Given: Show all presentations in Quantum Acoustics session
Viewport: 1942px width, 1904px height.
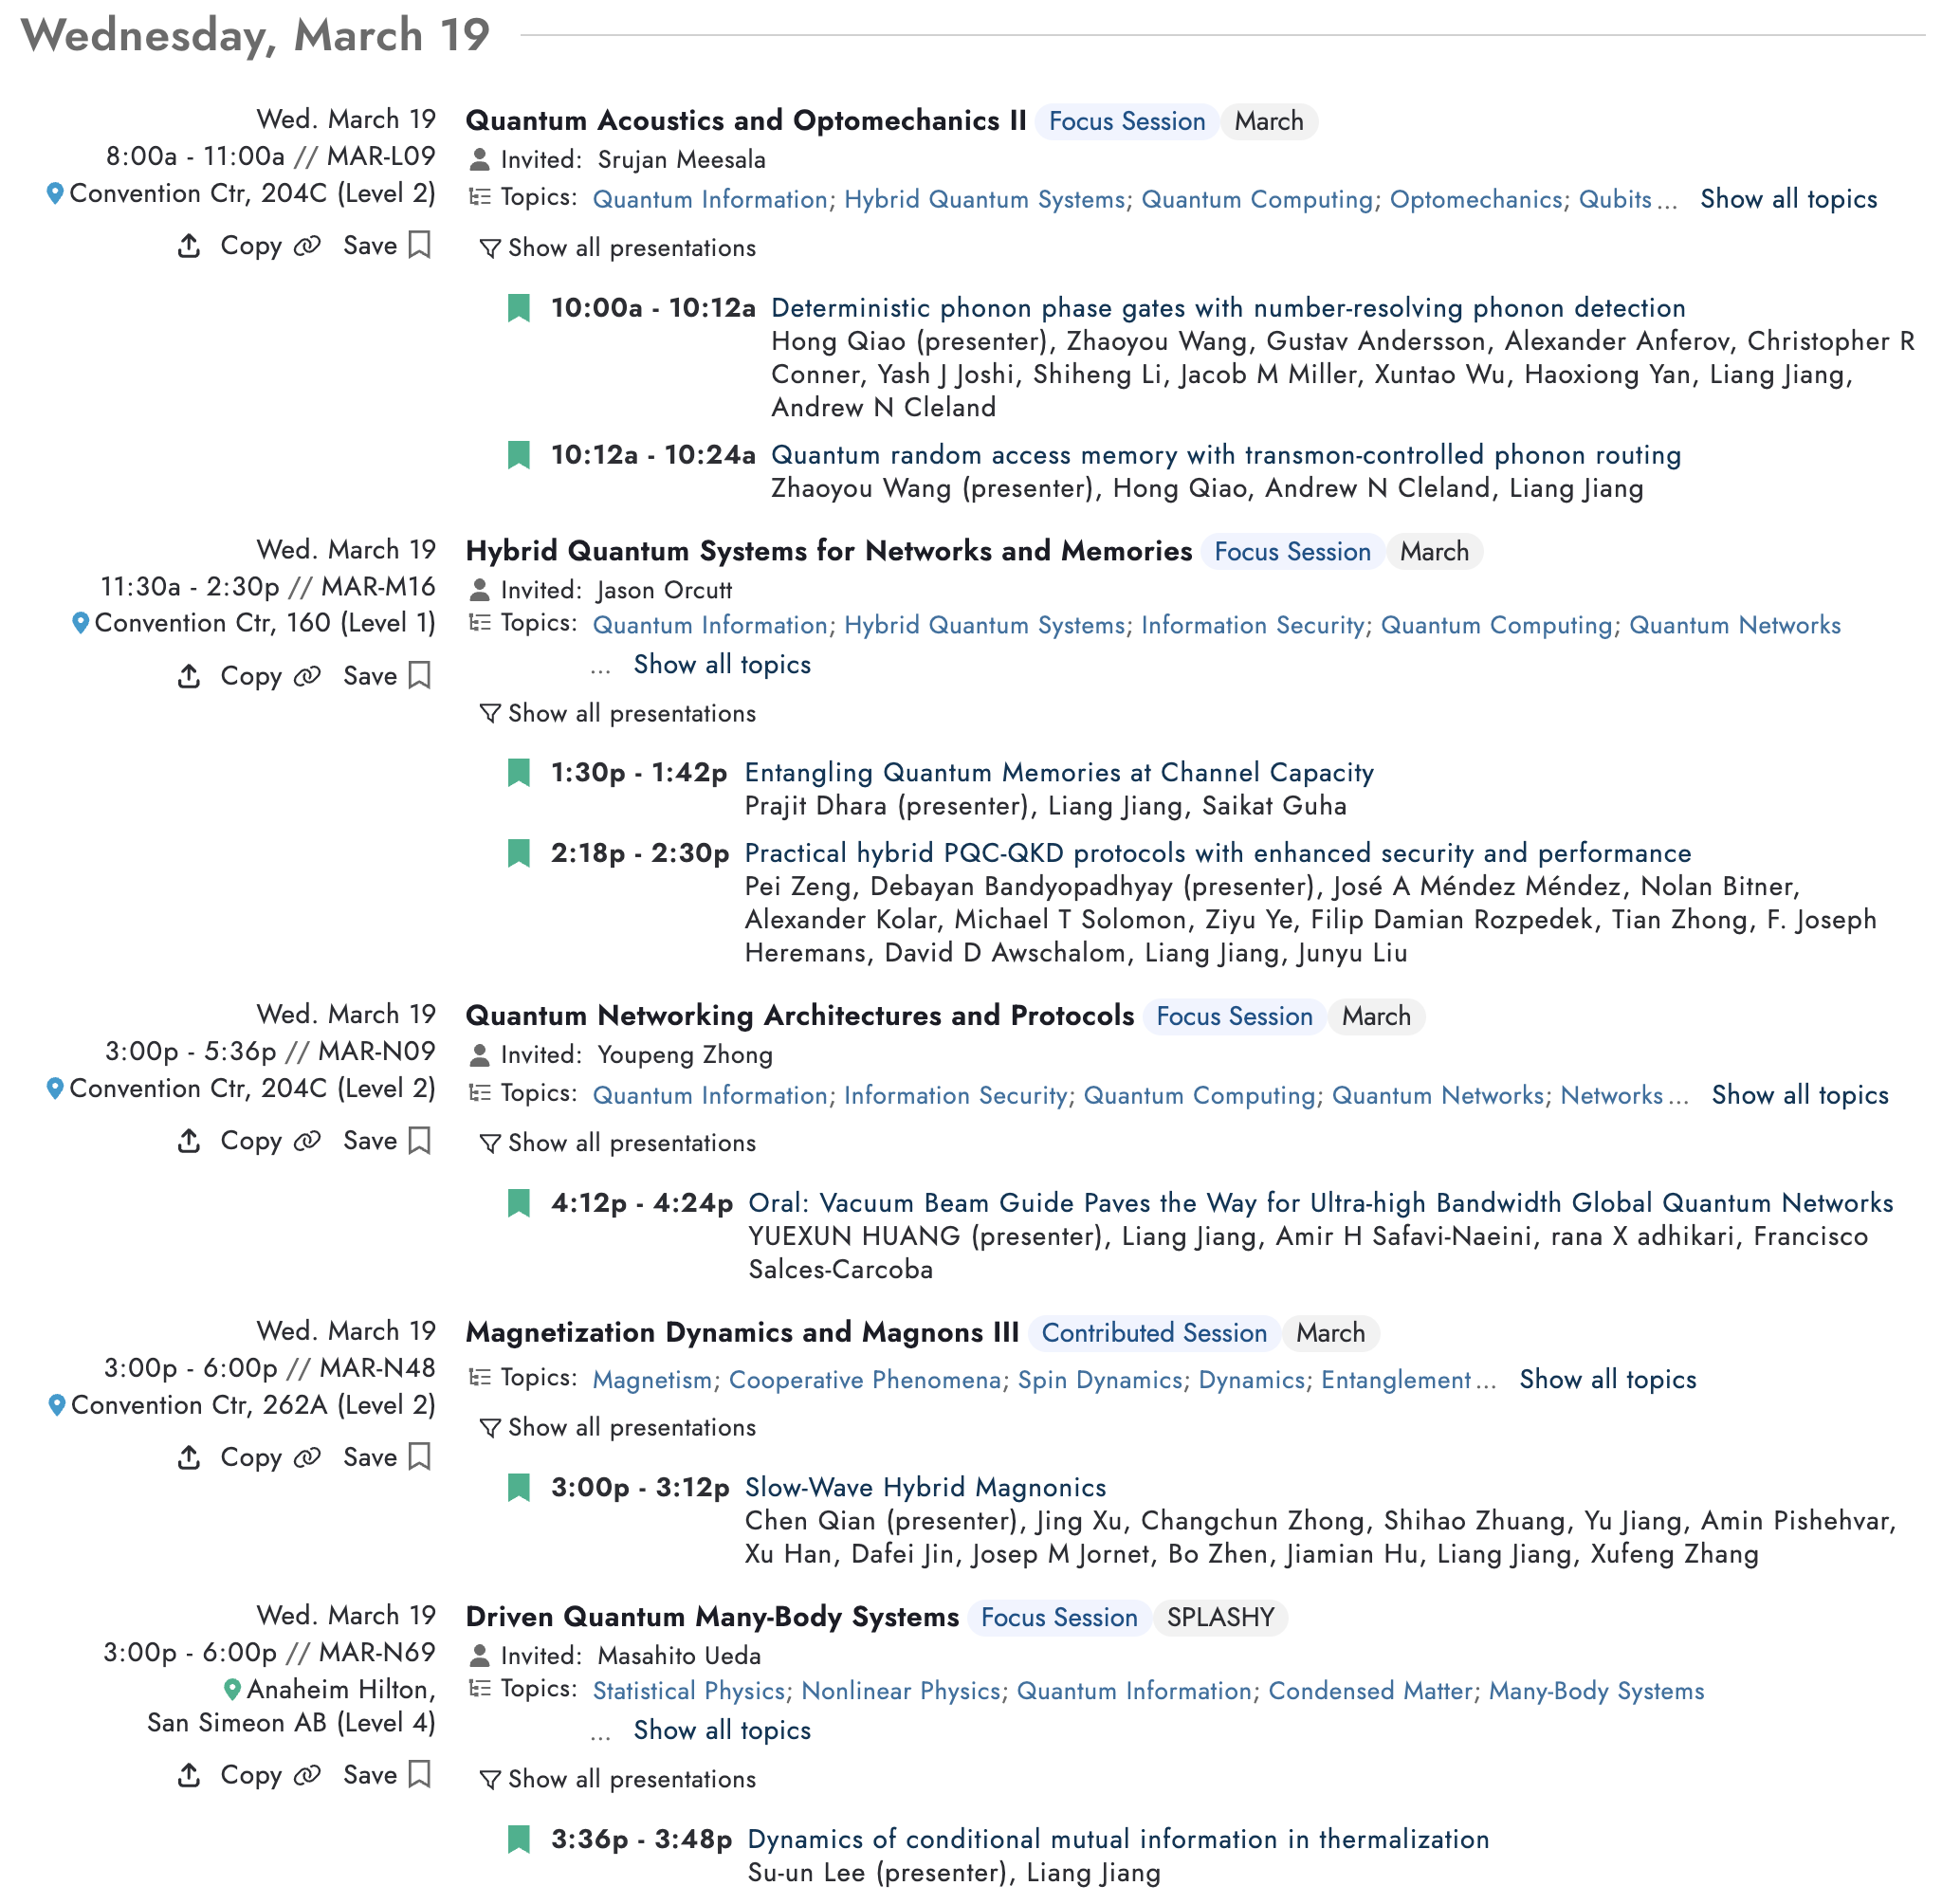Looking at the screenshot, I should point(618,248).
